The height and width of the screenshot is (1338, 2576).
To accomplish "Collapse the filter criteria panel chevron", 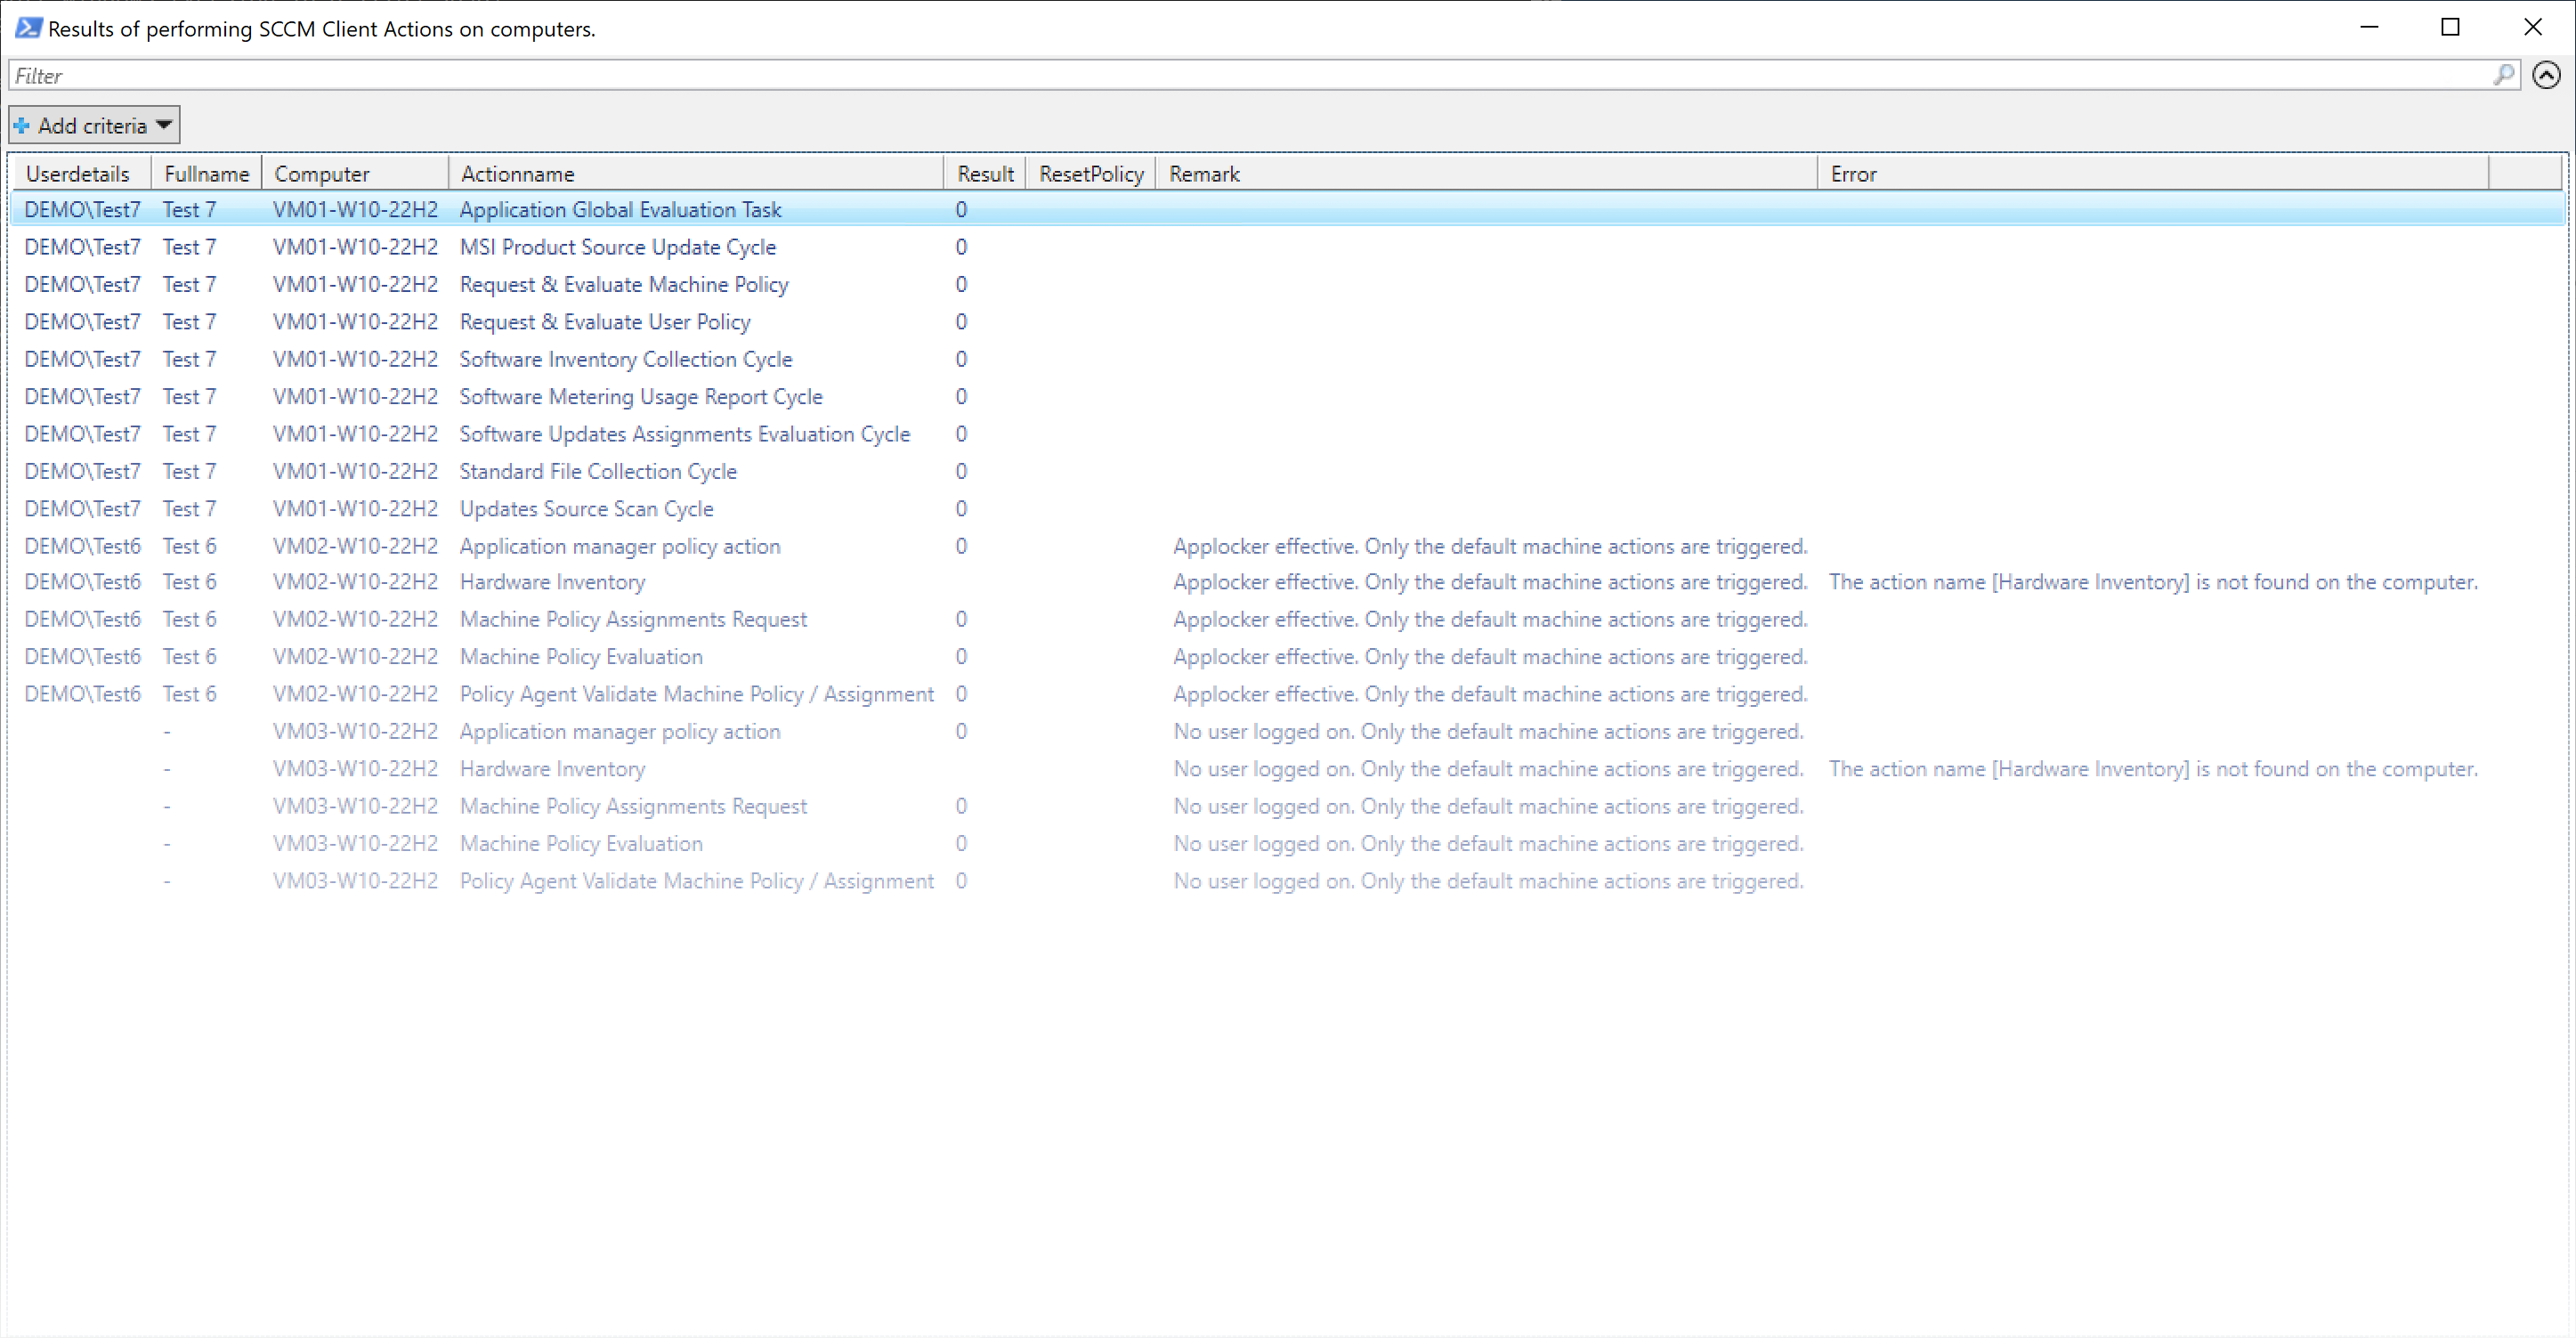I will tap(2546, 75).
